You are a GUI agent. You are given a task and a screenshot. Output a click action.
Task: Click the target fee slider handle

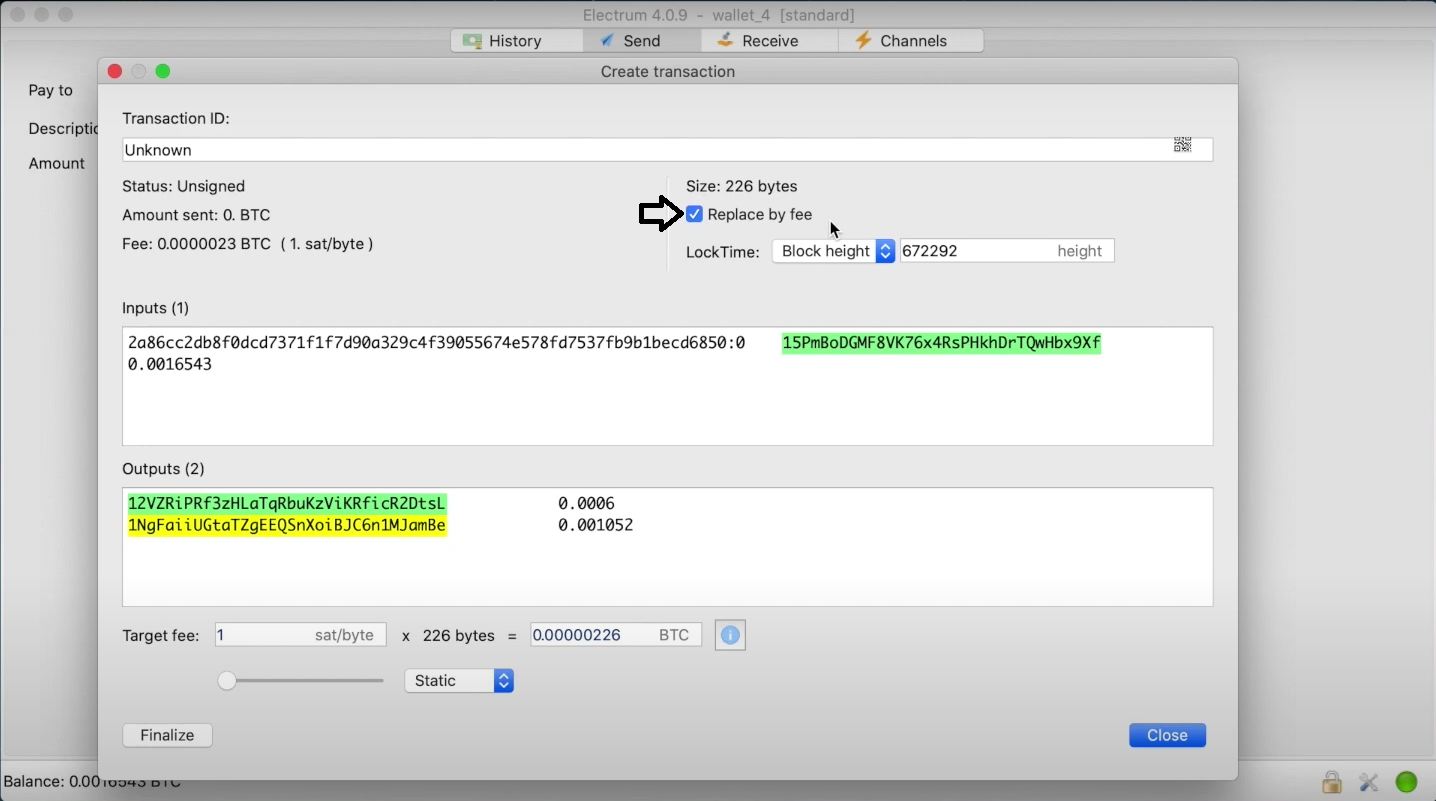(x=227, y=681)
